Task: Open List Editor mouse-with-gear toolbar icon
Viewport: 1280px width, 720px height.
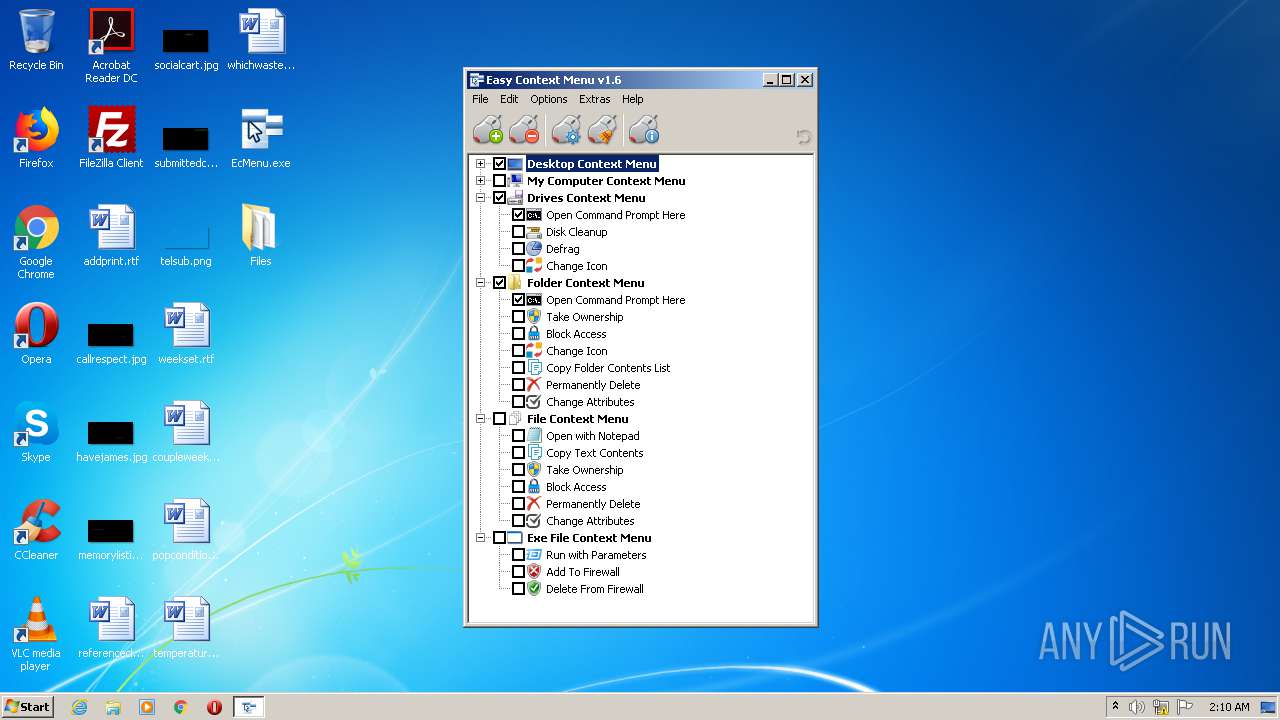Action: click(566, 130)
